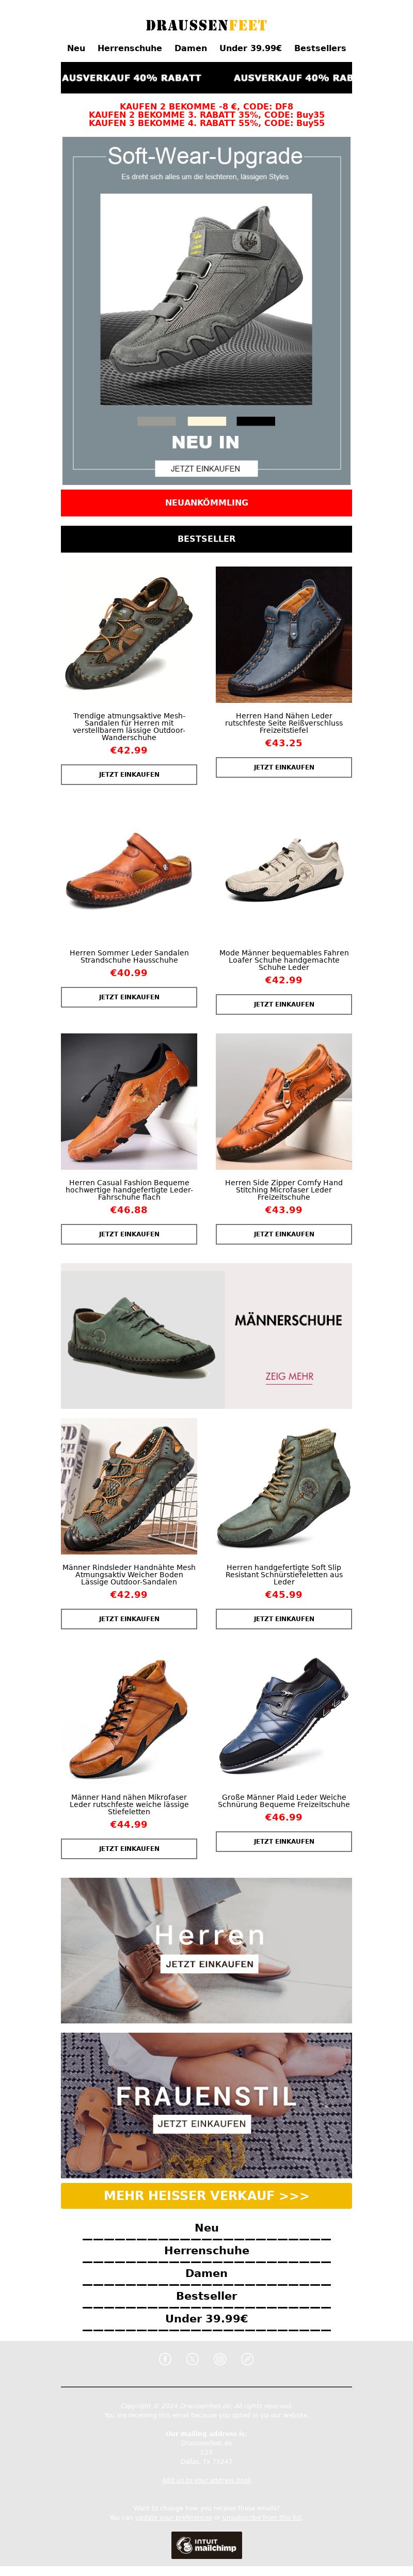Open the Facebook icon in the footer
The image size is (413, 2576).
[165, 2358]
